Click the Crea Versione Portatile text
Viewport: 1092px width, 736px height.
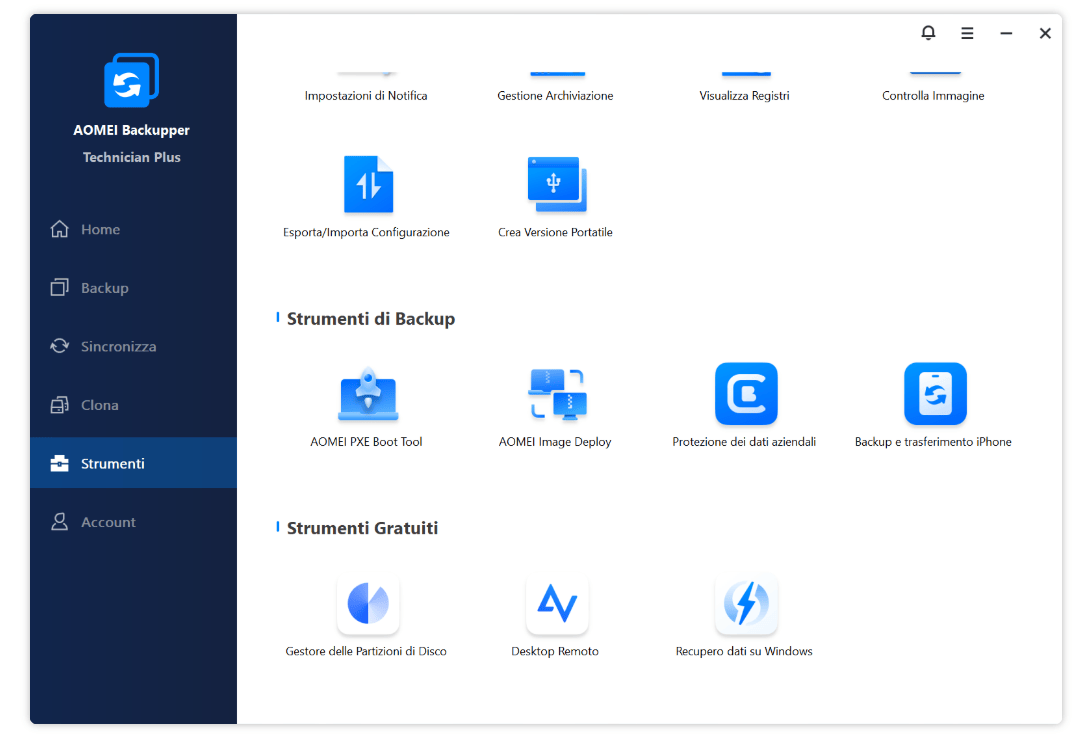(555, 233)
